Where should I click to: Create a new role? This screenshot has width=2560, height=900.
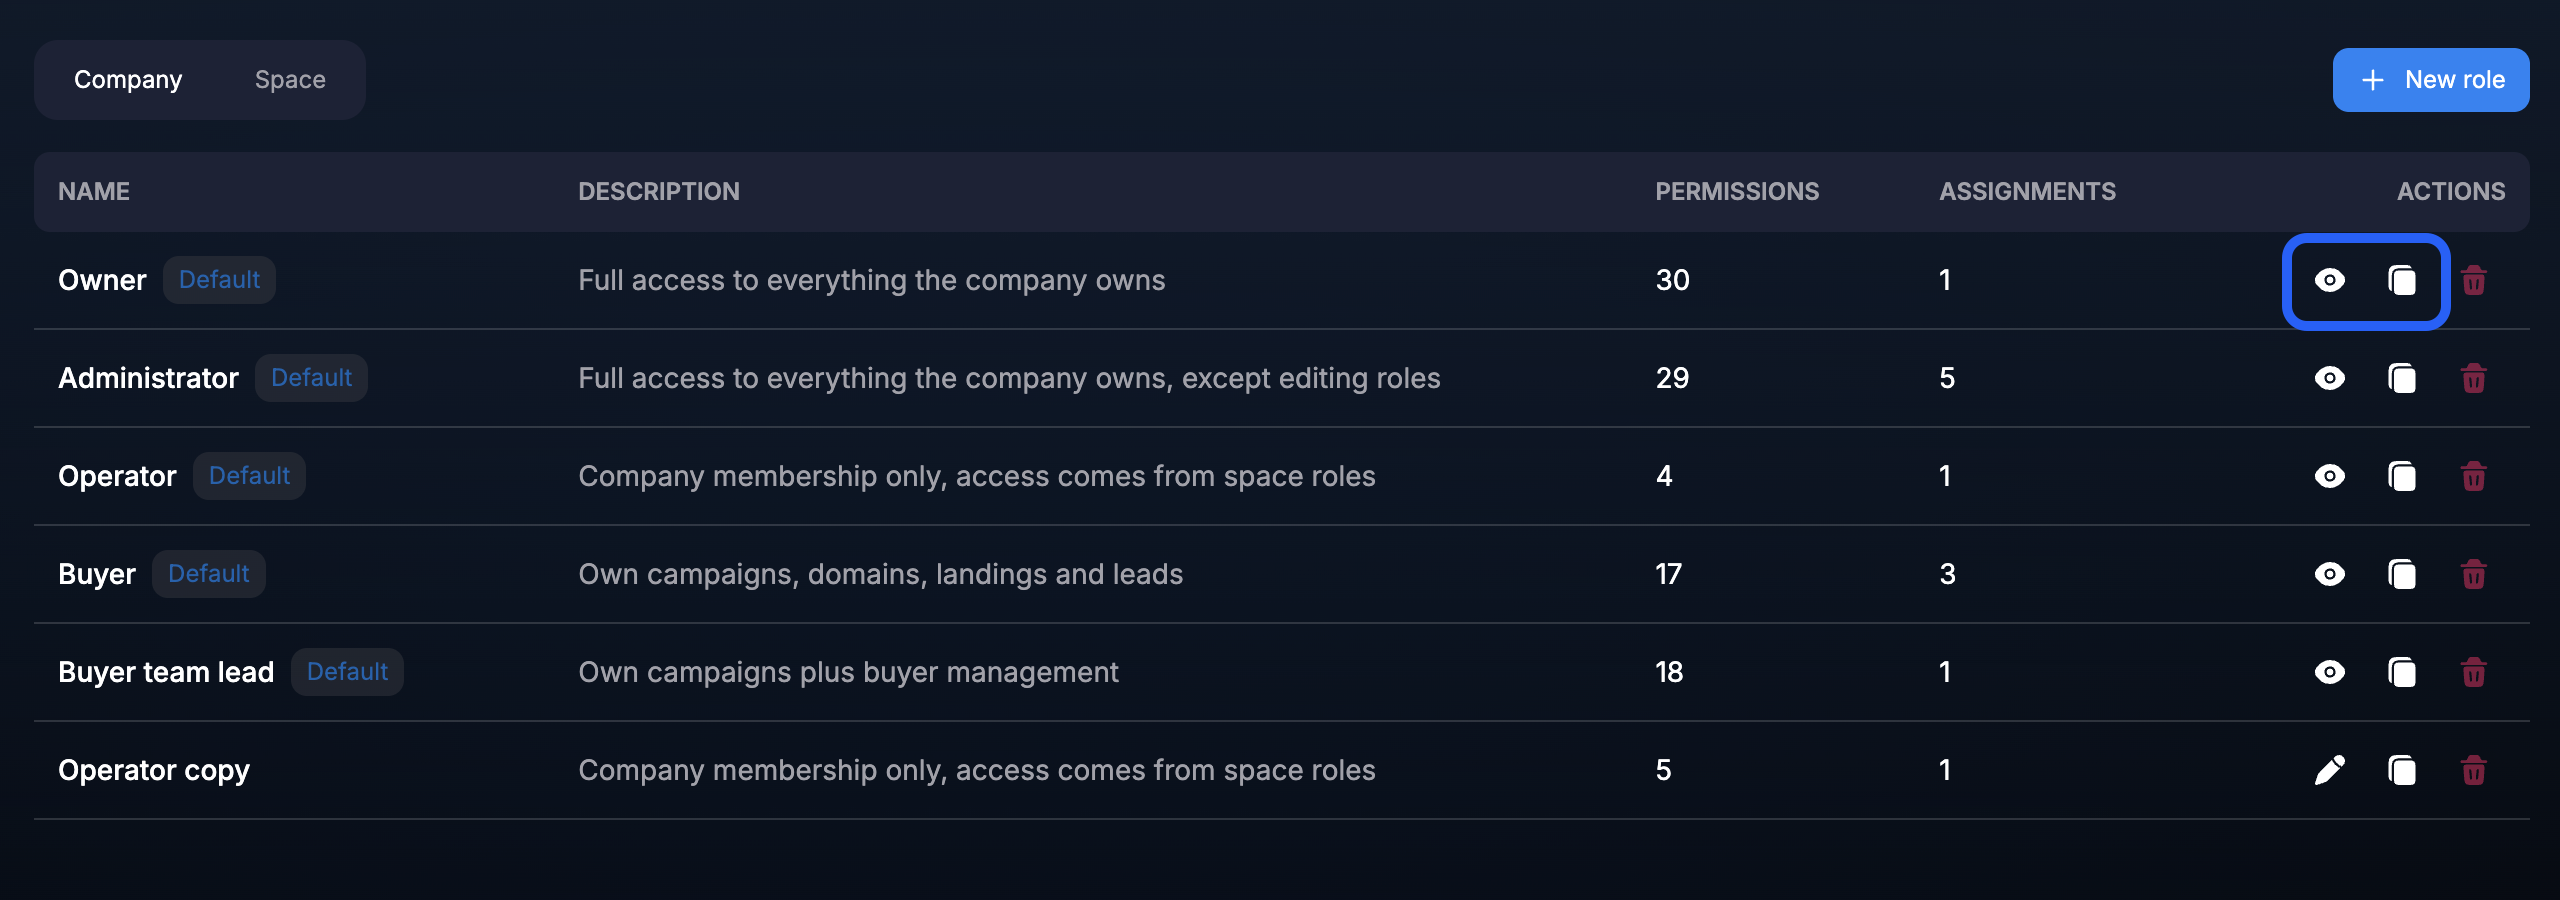pos(2431,80)
